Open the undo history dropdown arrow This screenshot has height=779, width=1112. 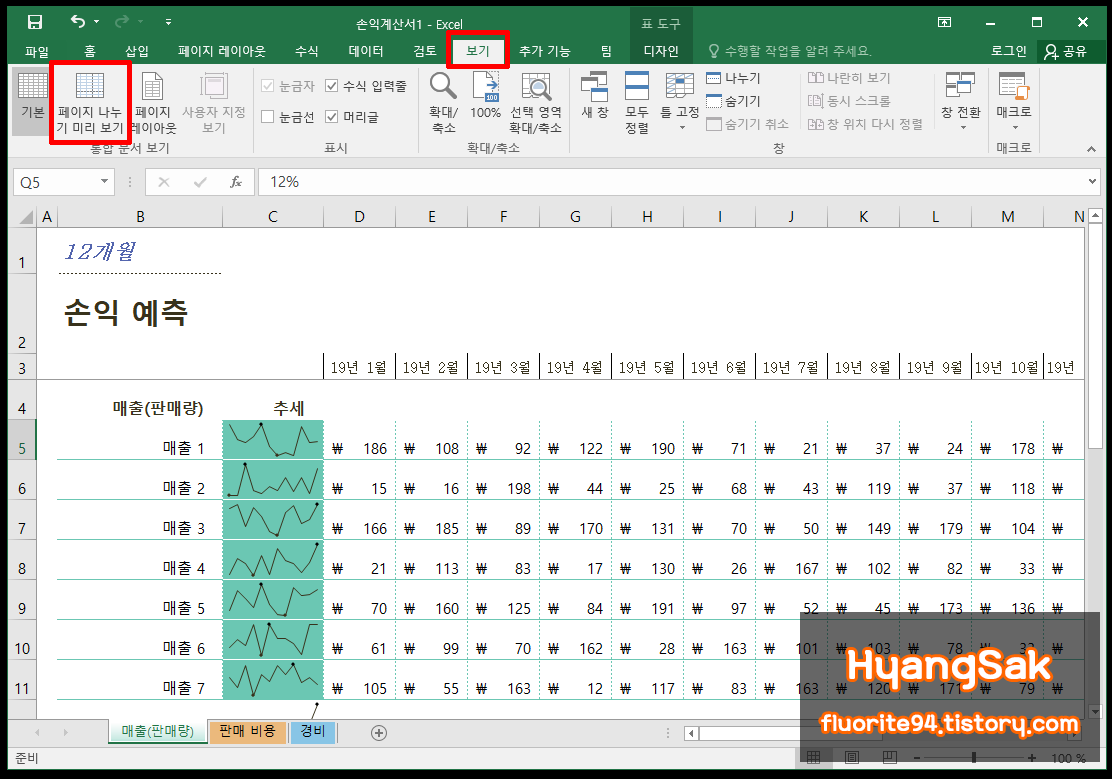tap(96, 23)
